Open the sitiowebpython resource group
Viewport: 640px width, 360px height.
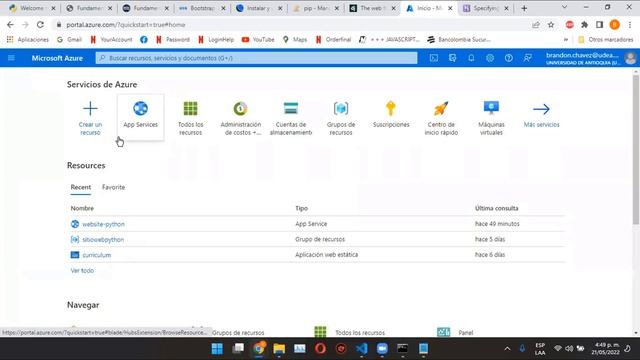[x=103, y=240]
